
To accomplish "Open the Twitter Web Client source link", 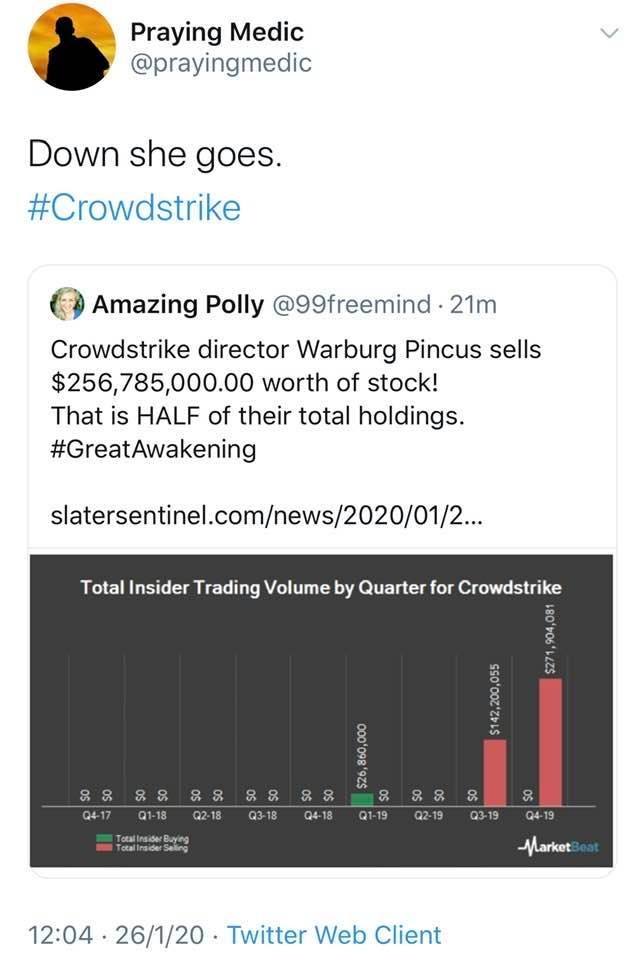I will (x=334, y=935).
